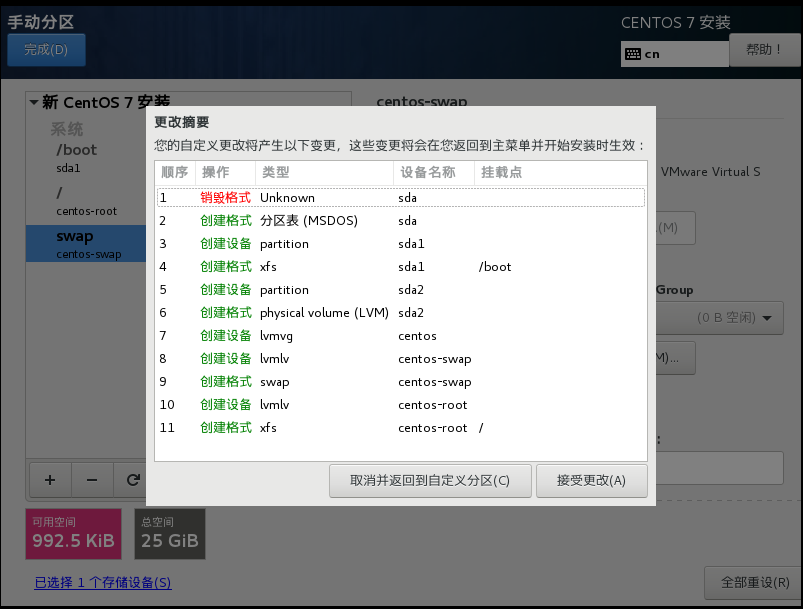Open 已选择 1 个存储设备(S) link
Image resolution: width=803 pixels, height=609 pixels.
[102, 582]
